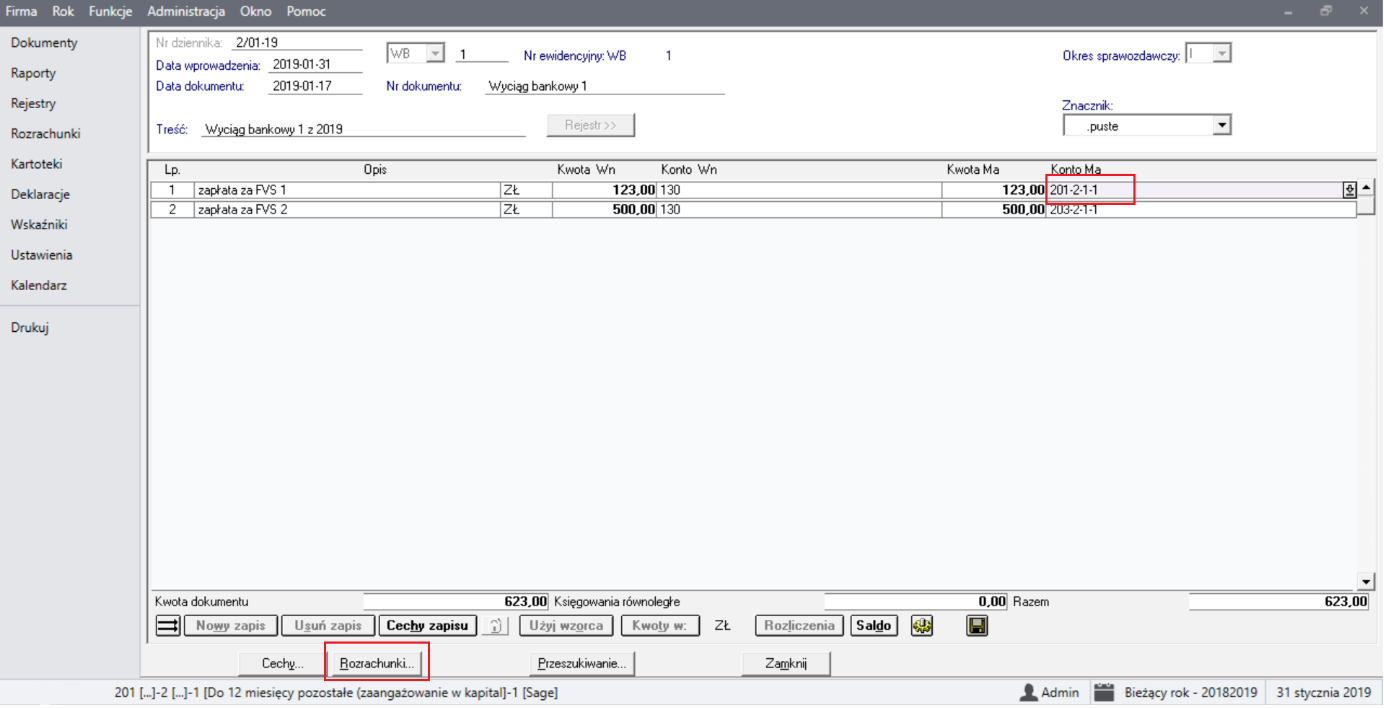Viewport: 1384px width, 708px height.
Task: Click the row-switch arrows icon beside Nowy zapis
Action: point(168,626)
